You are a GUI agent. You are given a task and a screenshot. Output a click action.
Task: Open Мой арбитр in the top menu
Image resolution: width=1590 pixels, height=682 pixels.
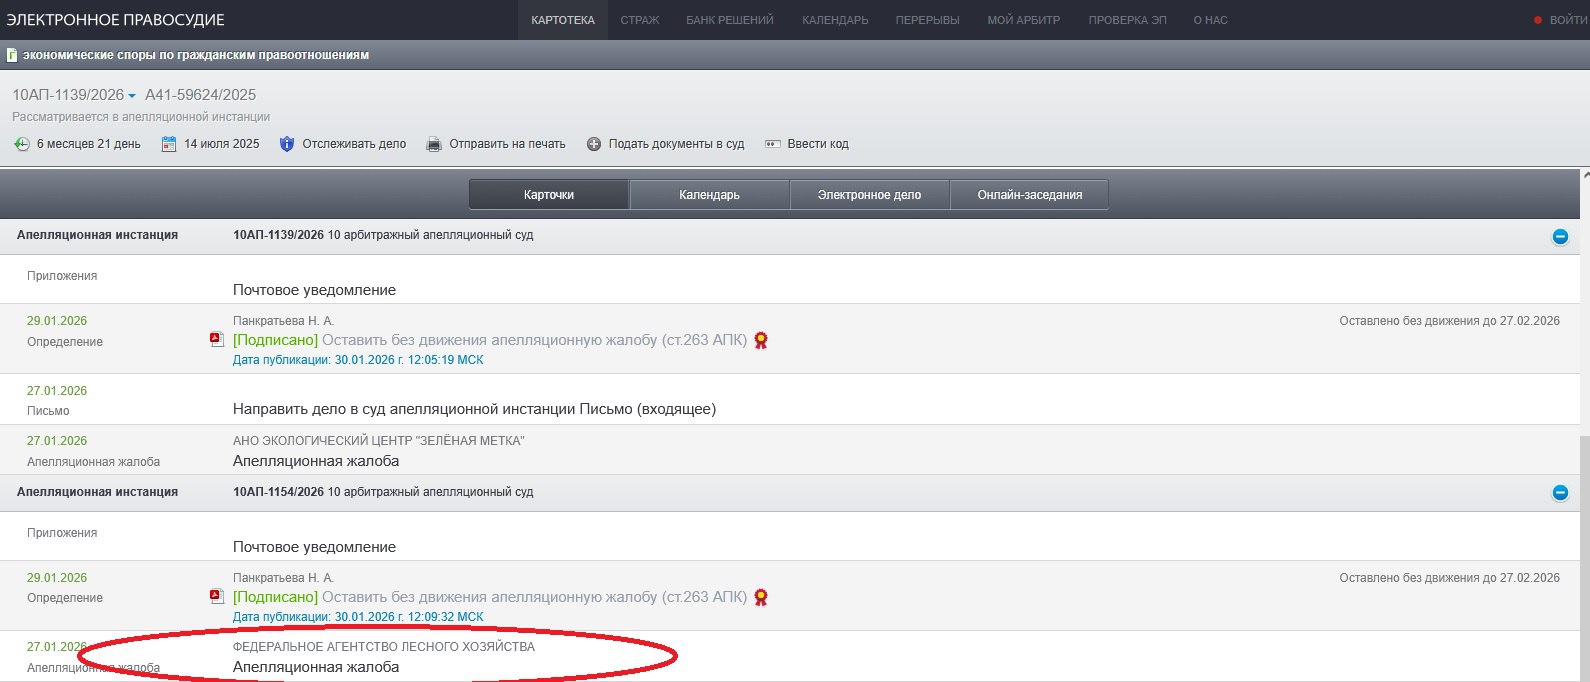[1023, 20]
